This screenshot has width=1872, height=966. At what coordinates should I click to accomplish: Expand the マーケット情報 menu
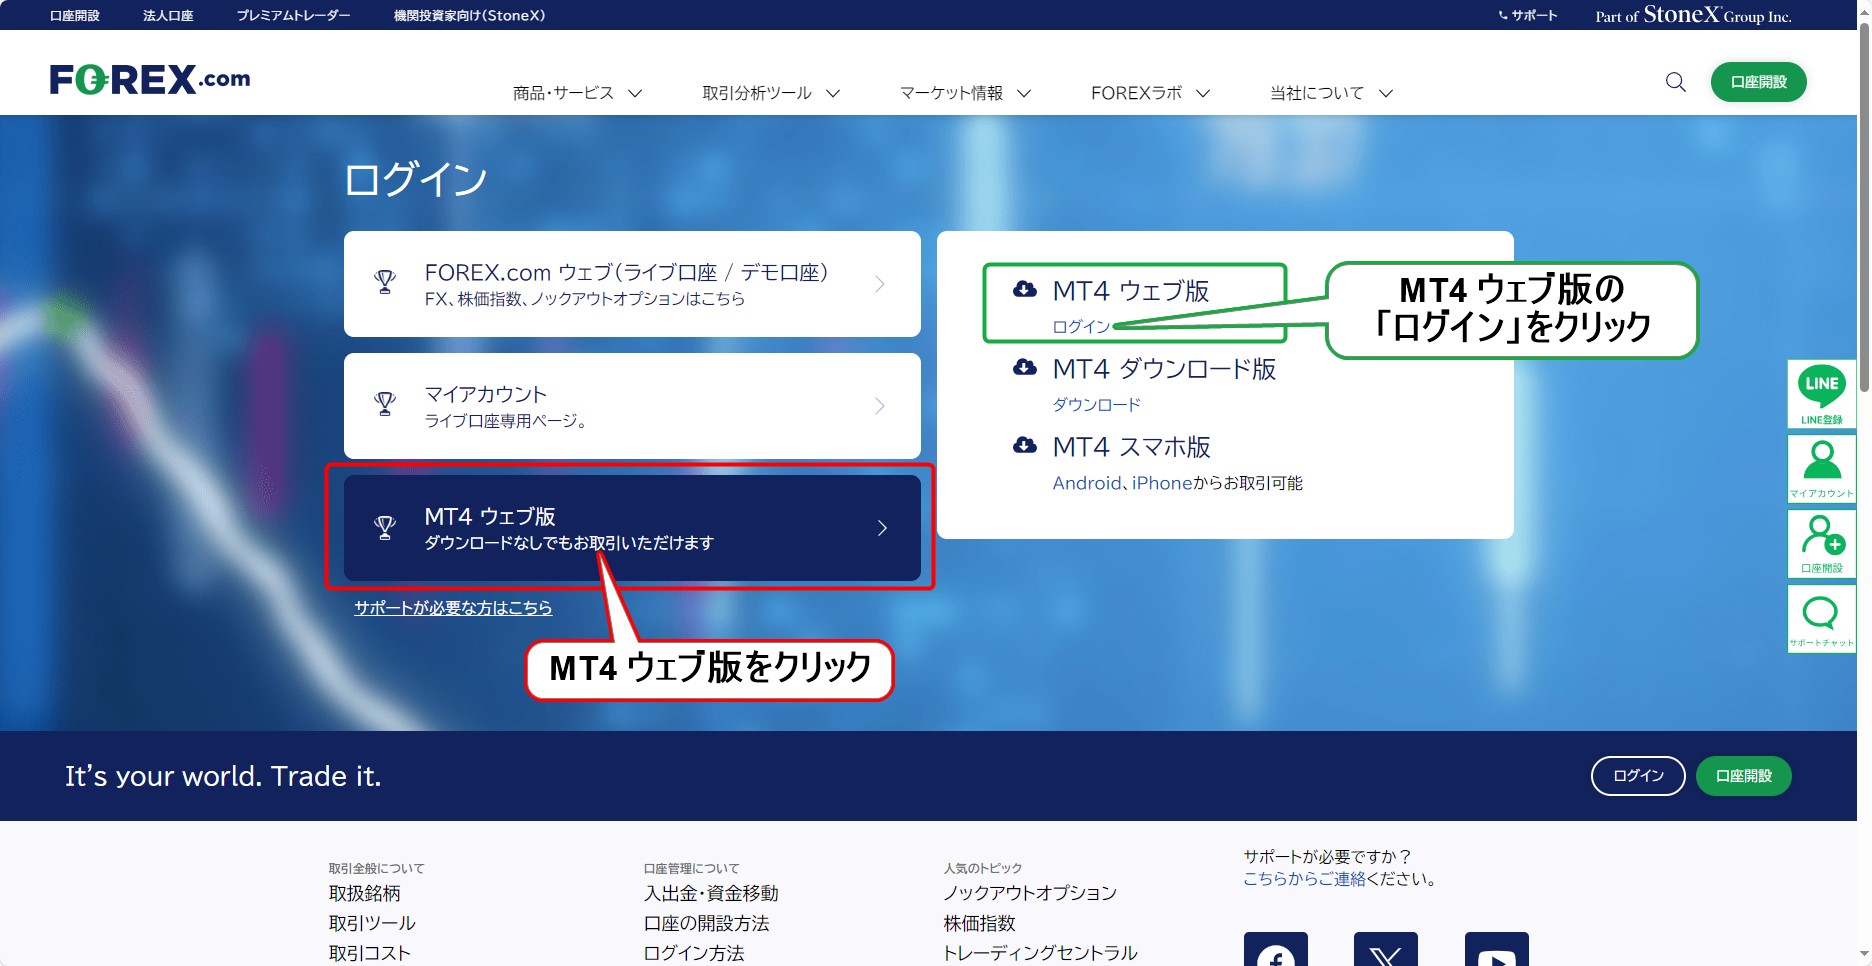[965, 93]
